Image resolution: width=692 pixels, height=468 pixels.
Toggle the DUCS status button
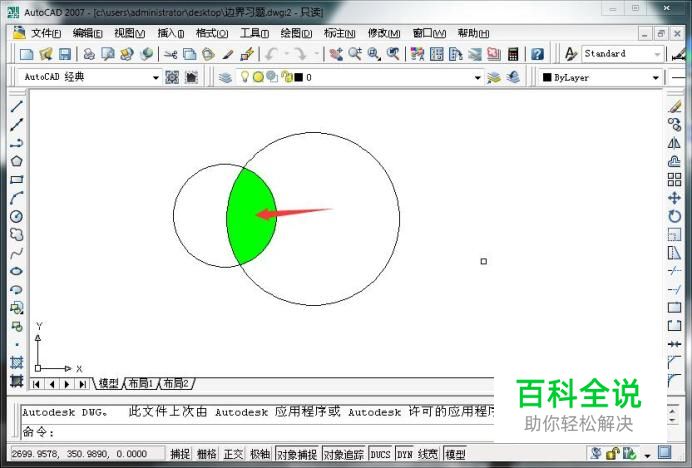[x=380, y=454]
